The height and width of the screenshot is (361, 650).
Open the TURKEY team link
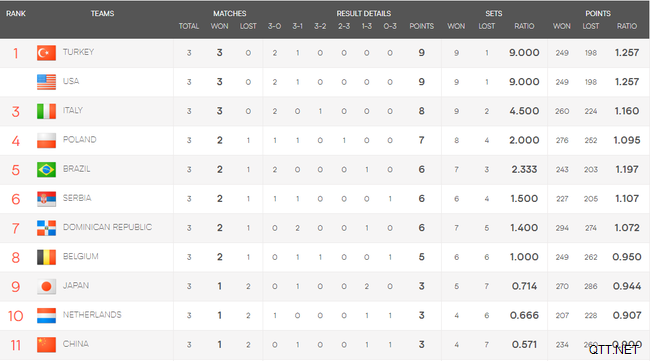(78, 52)
